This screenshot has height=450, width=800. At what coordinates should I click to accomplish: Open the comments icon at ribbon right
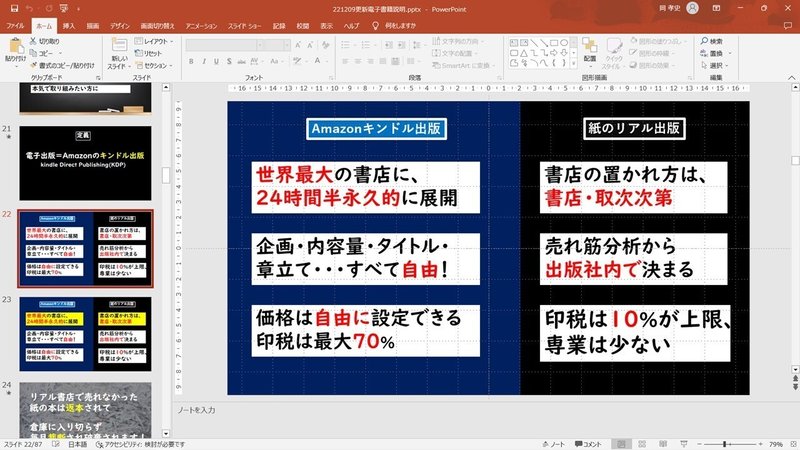coord(788,26)
